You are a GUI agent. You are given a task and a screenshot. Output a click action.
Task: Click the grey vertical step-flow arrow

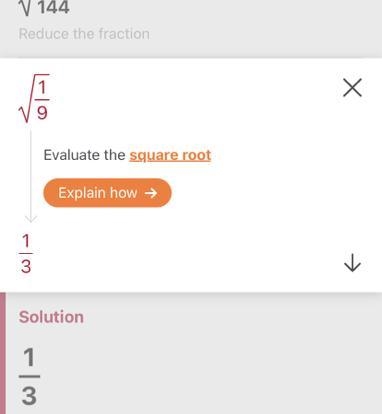(x=31, y=177)
